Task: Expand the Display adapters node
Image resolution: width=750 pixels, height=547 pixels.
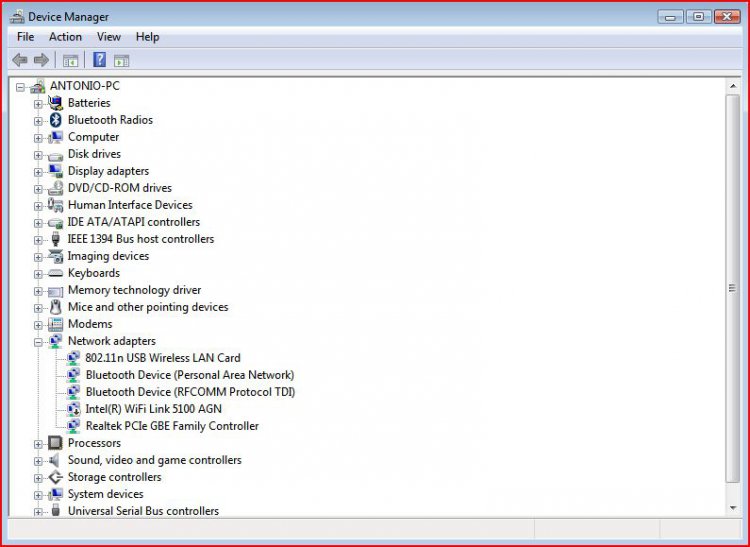Action: [x=38, y=172]
